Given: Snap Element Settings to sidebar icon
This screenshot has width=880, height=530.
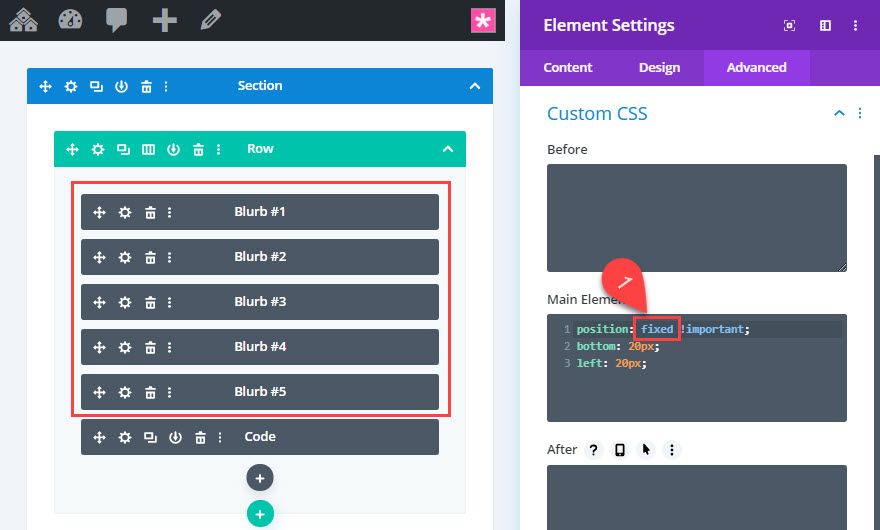Looking at the screenshot, I should click(x=825, y=25).
